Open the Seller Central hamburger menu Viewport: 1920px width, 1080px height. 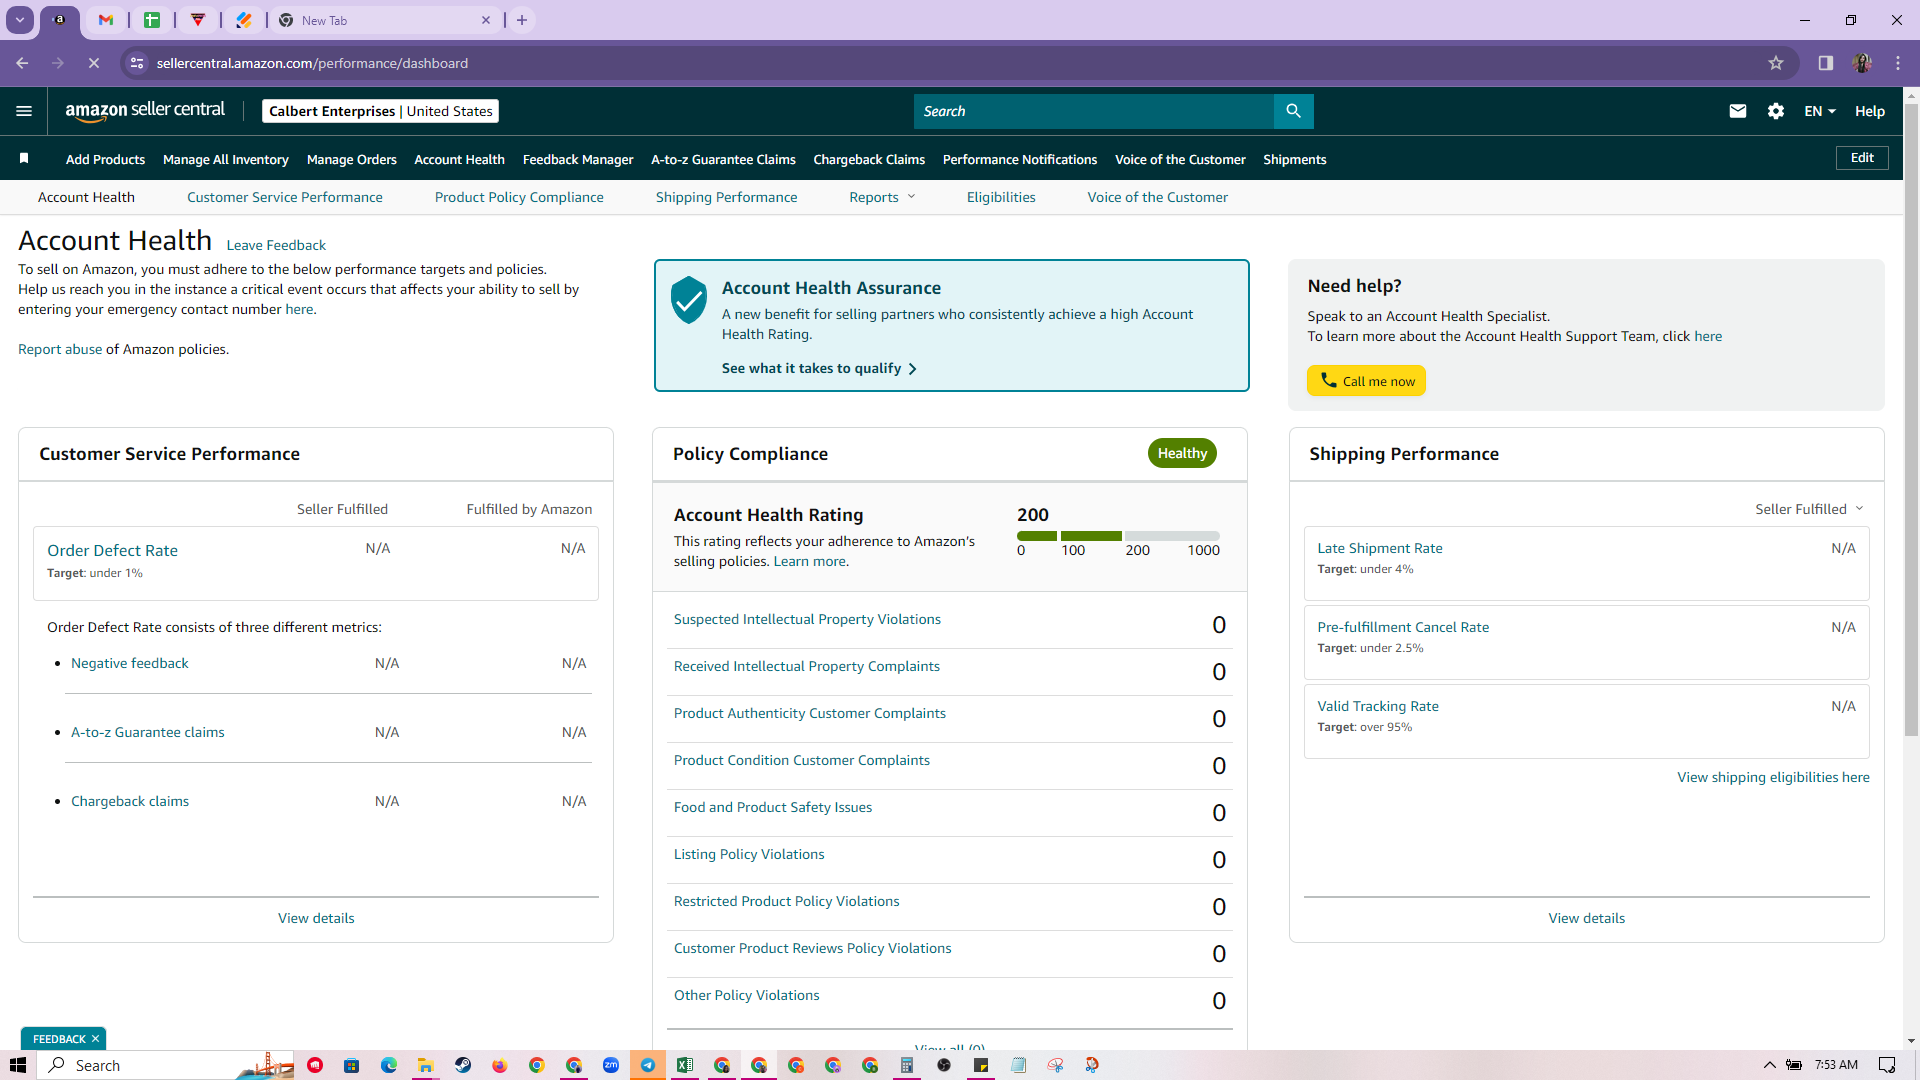tap(24, 111)
